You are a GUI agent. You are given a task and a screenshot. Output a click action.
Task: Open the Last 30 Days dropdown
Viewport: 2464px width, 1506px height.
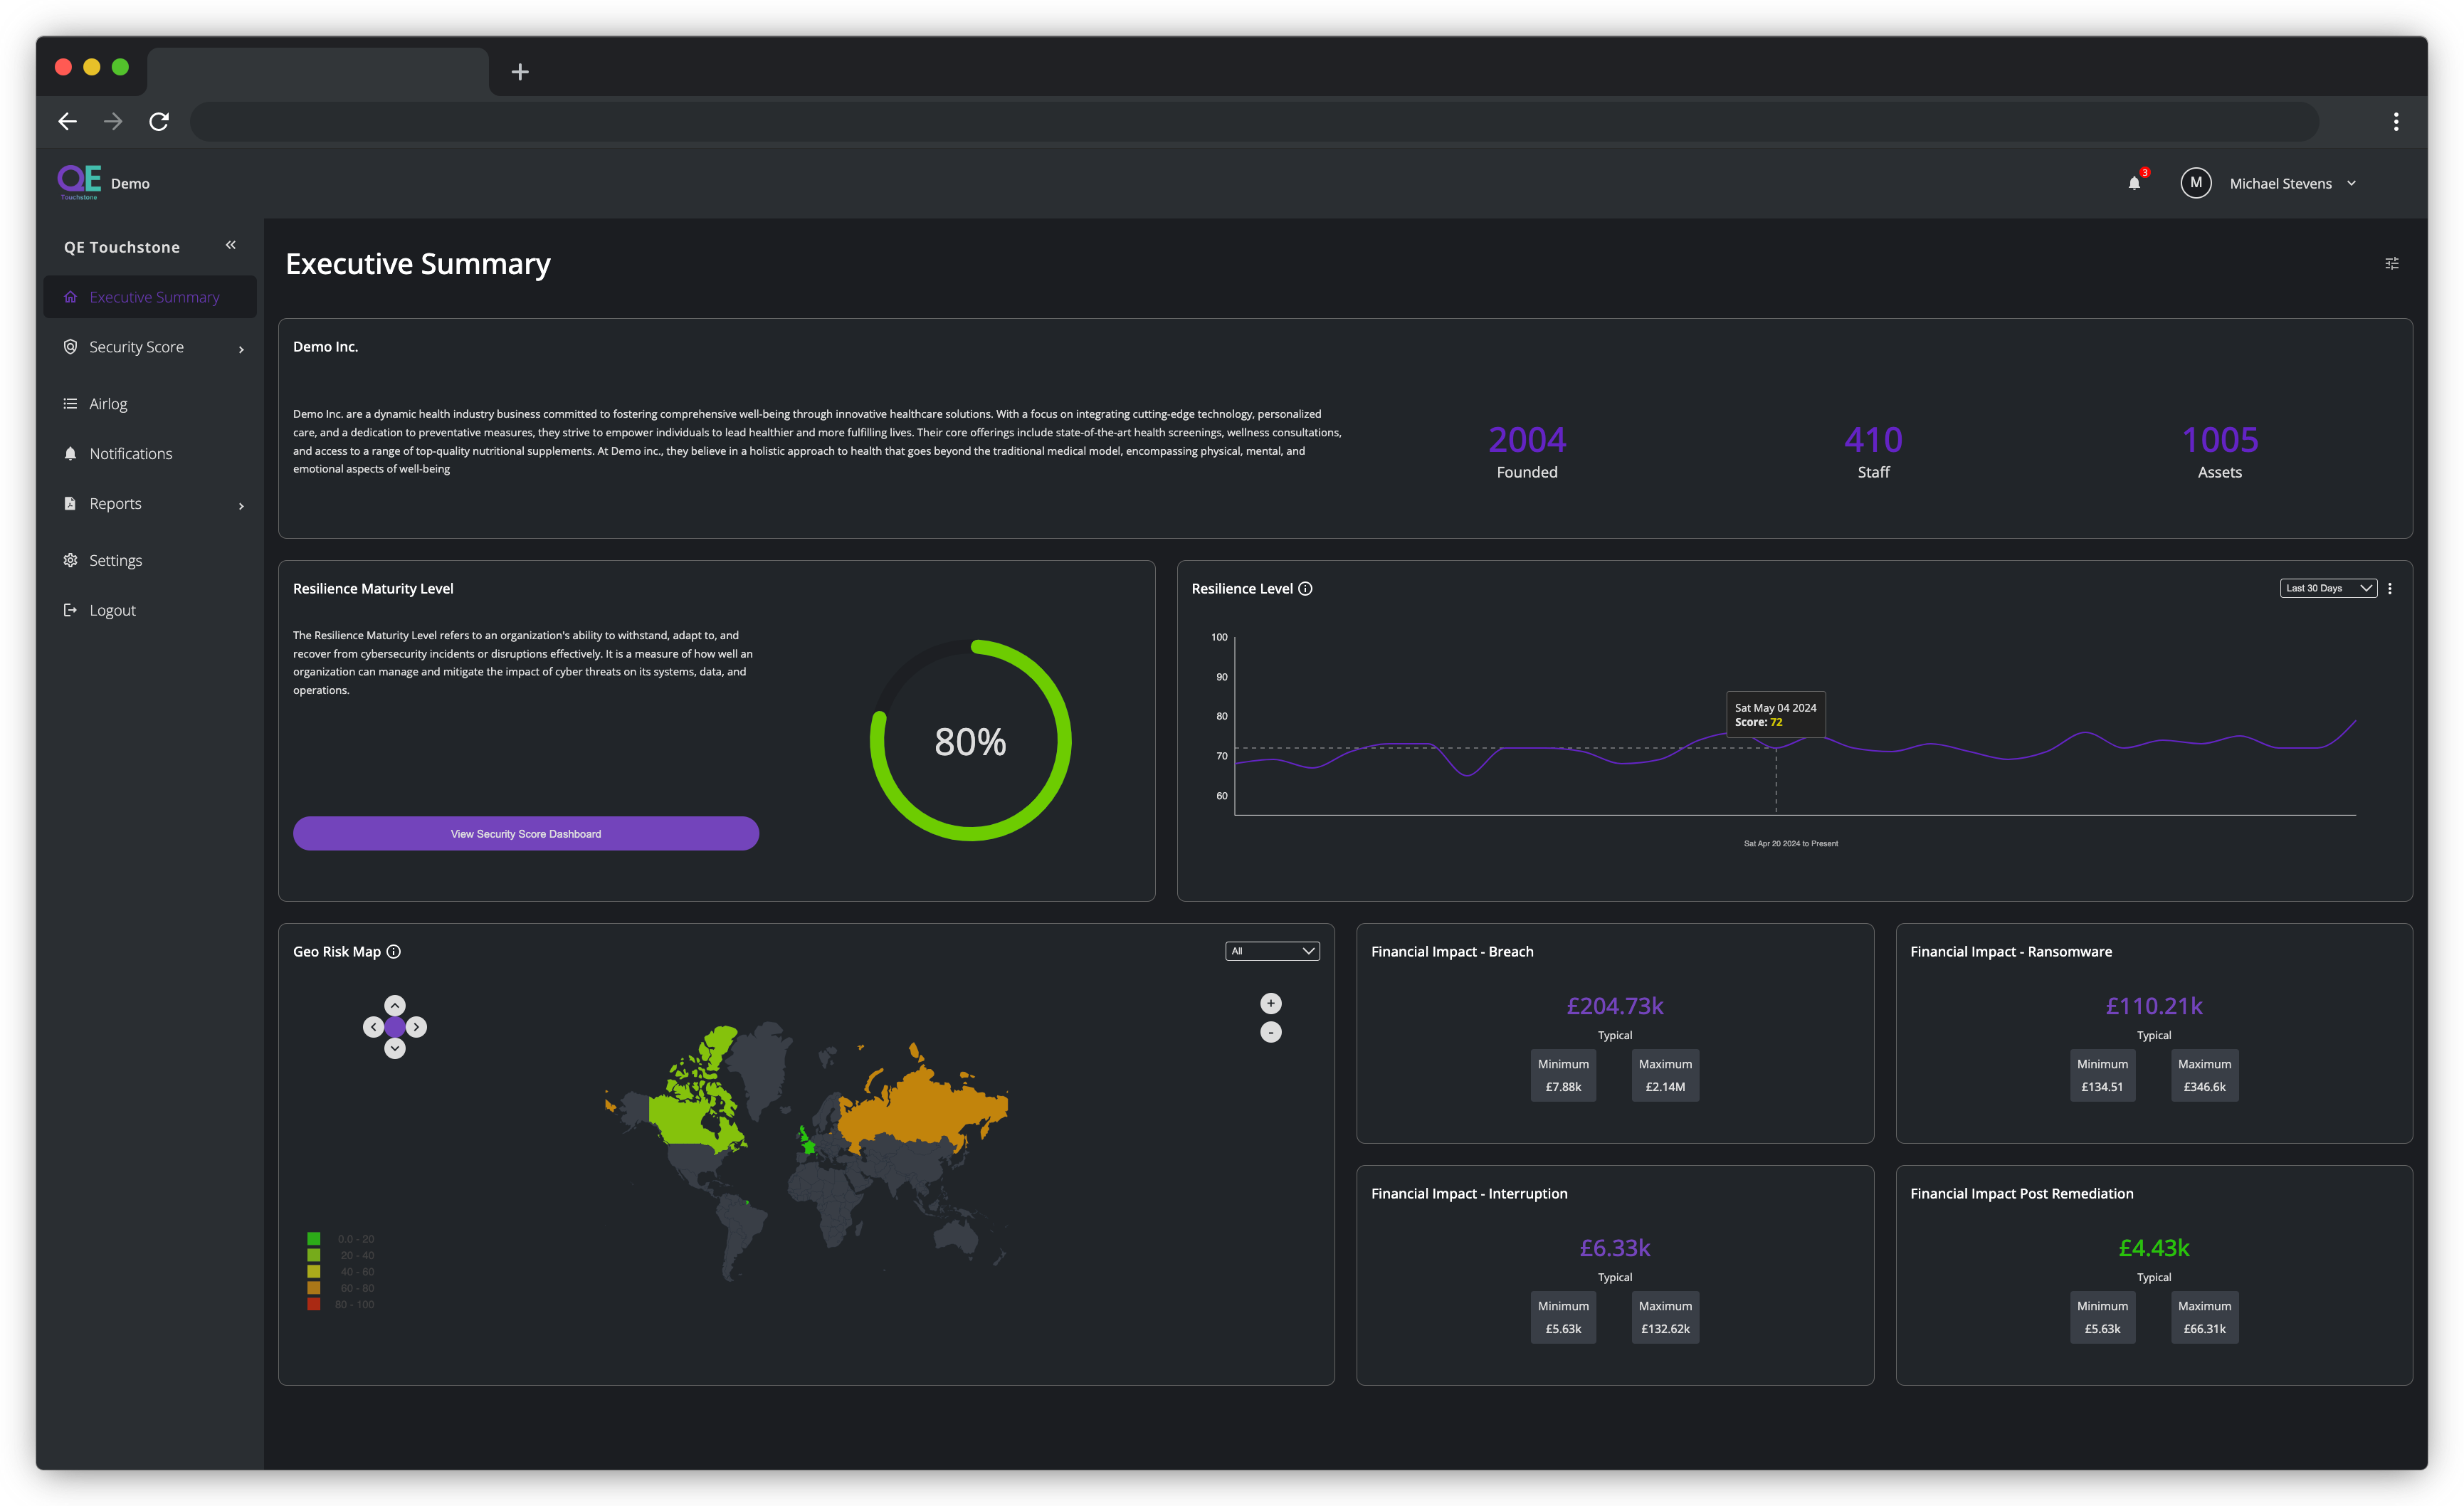point(2328,588)
